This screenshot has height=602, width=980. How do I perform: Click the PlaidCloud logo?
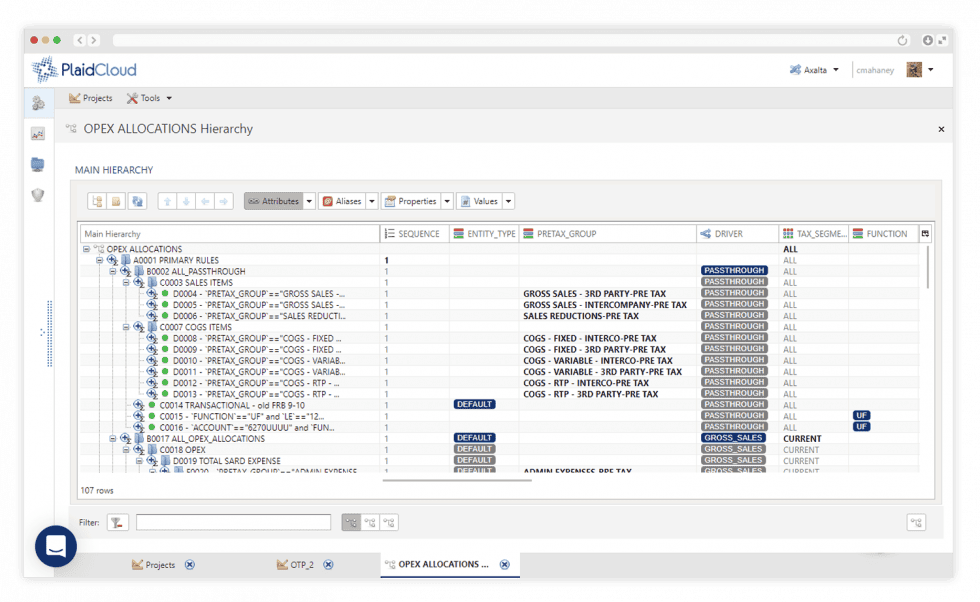click(84, 69)
